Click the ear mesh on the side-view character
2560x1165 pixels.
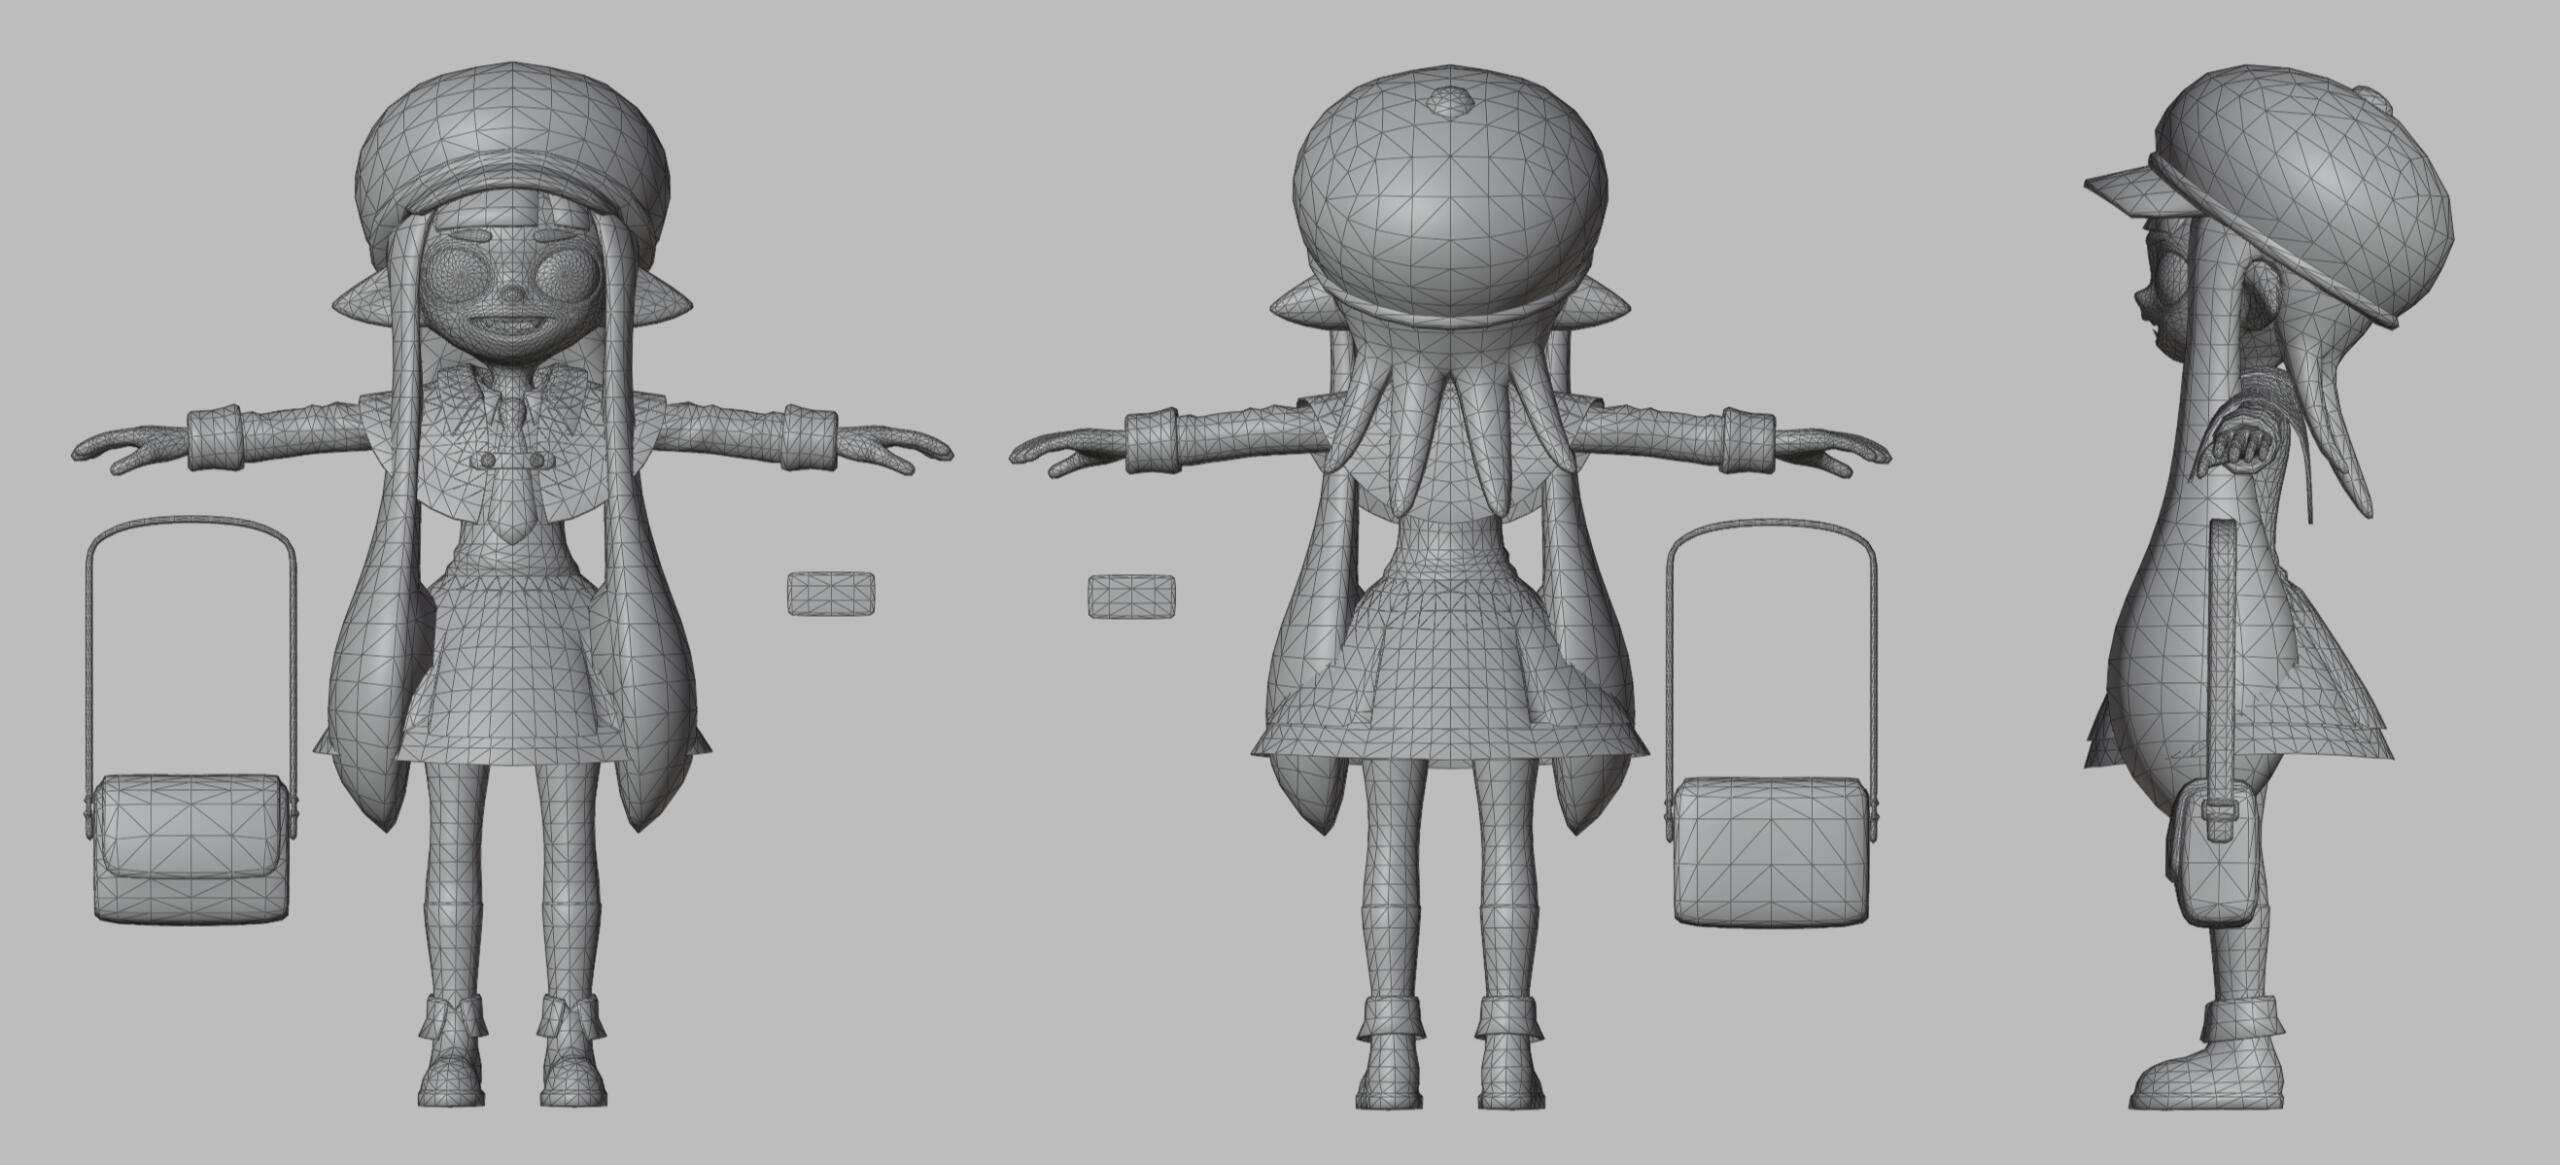tap(2262, 290)
